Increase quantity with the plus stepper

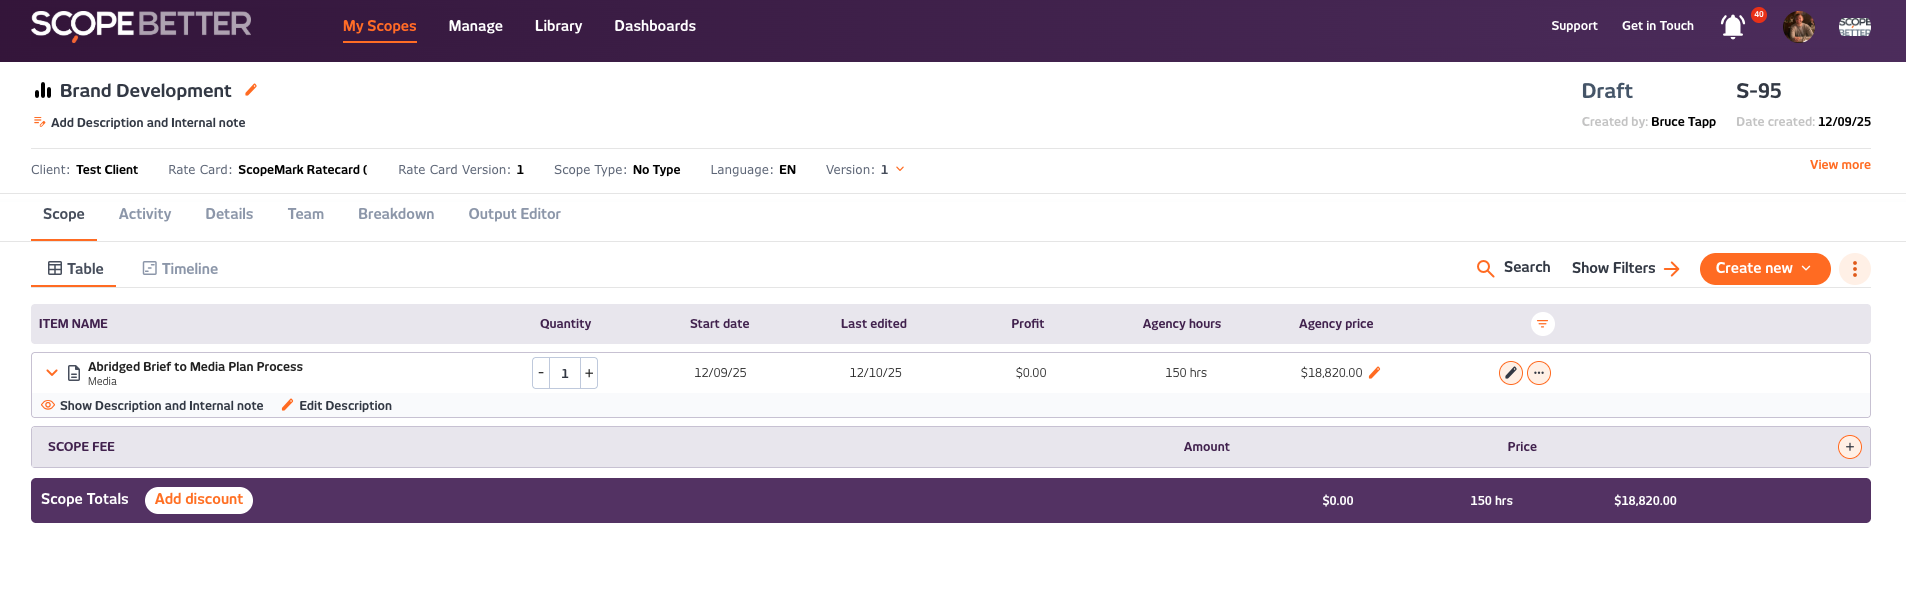click(589, 373)
